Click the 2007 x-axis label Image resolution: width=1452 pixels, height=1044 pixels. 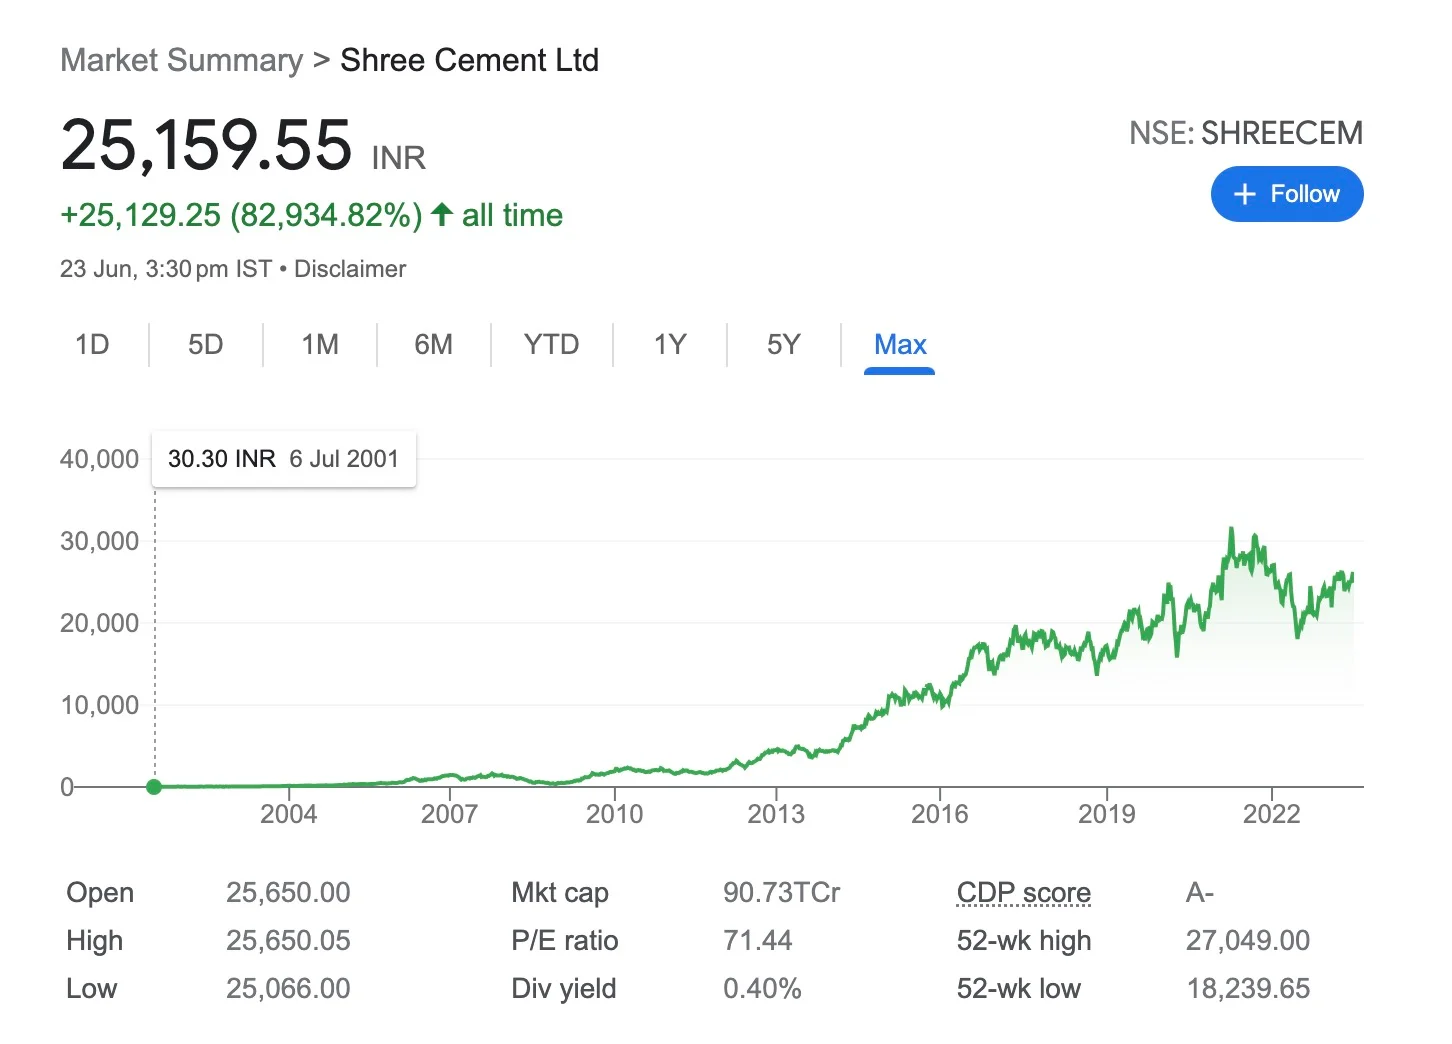[x=449, y=814]
